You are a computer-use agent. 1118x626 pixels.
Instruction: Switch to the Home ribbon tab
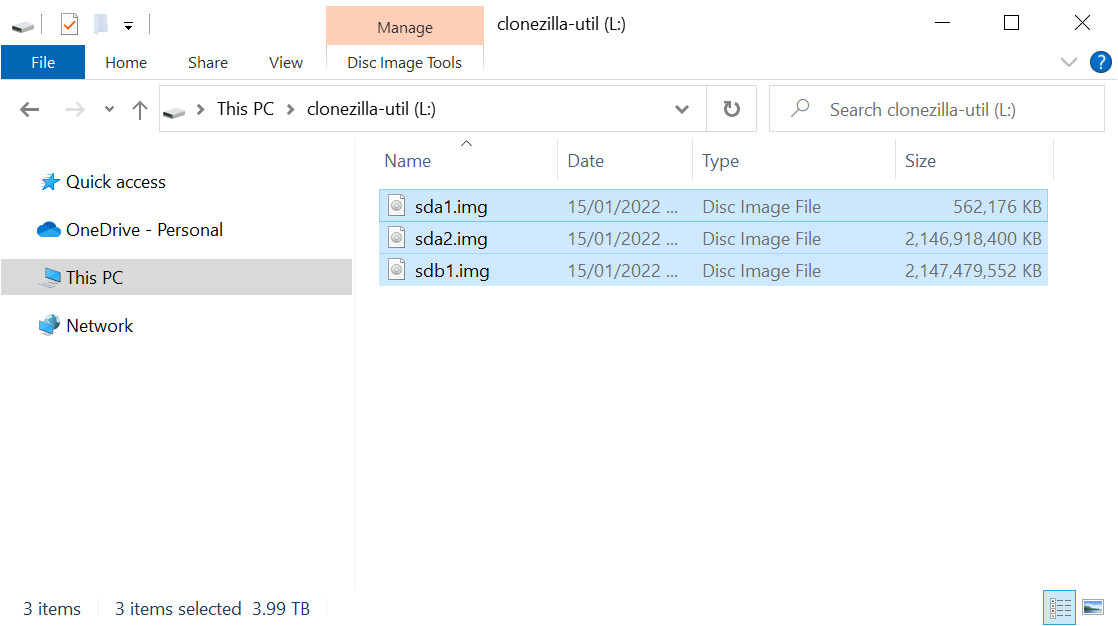point(126,62)
